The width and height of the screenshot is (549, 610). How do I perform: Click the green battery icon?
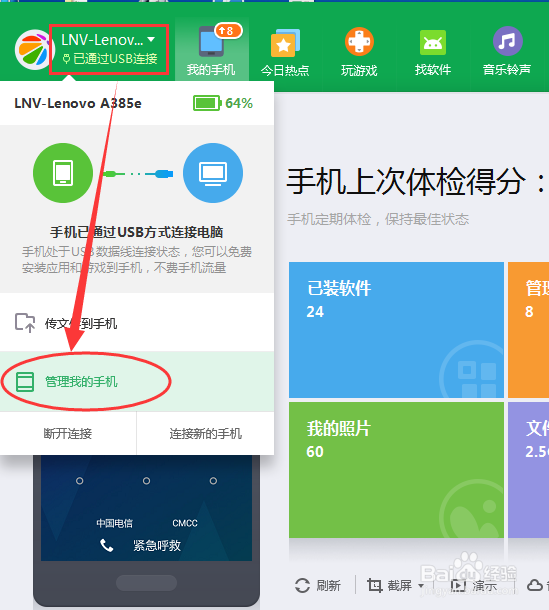point(207,103)
